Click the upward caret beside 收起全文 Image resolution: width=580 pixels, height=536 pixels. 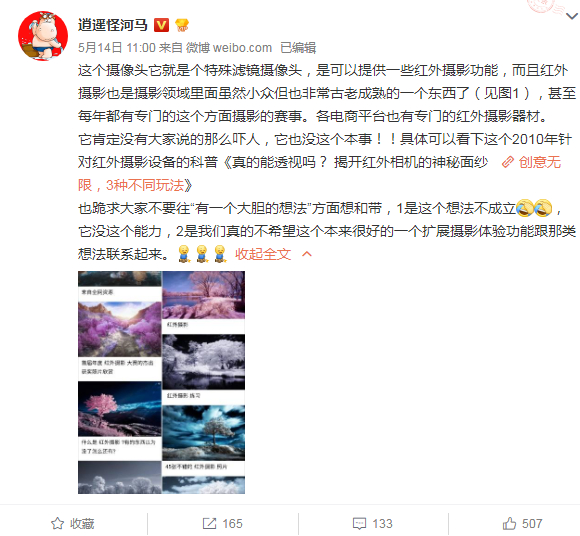[307, 254]
